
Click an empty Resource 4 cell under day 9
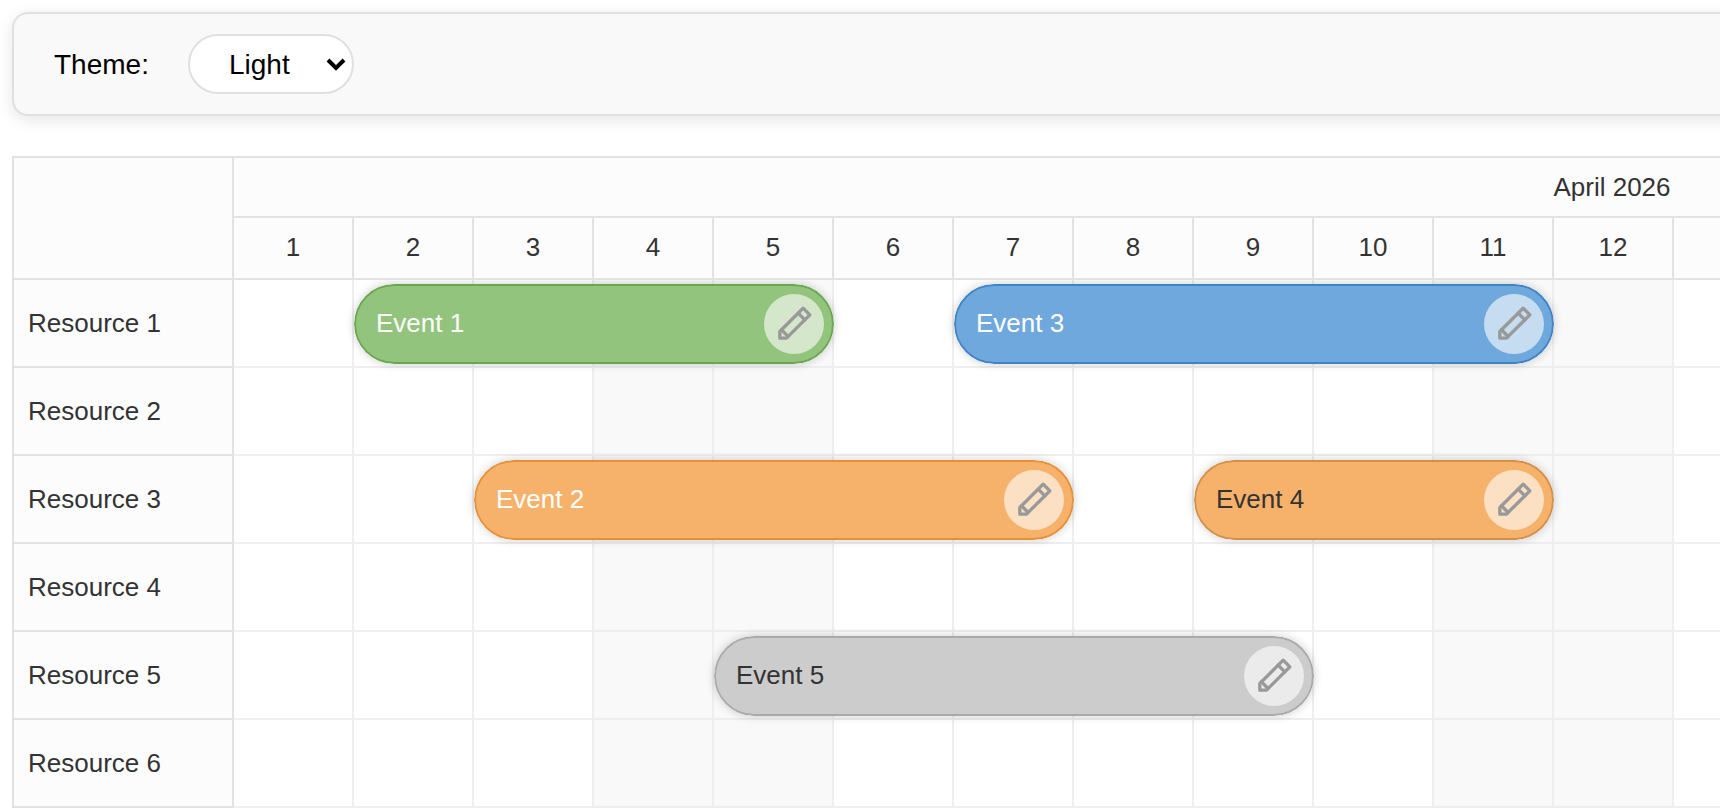click(x=1252, y=587)
